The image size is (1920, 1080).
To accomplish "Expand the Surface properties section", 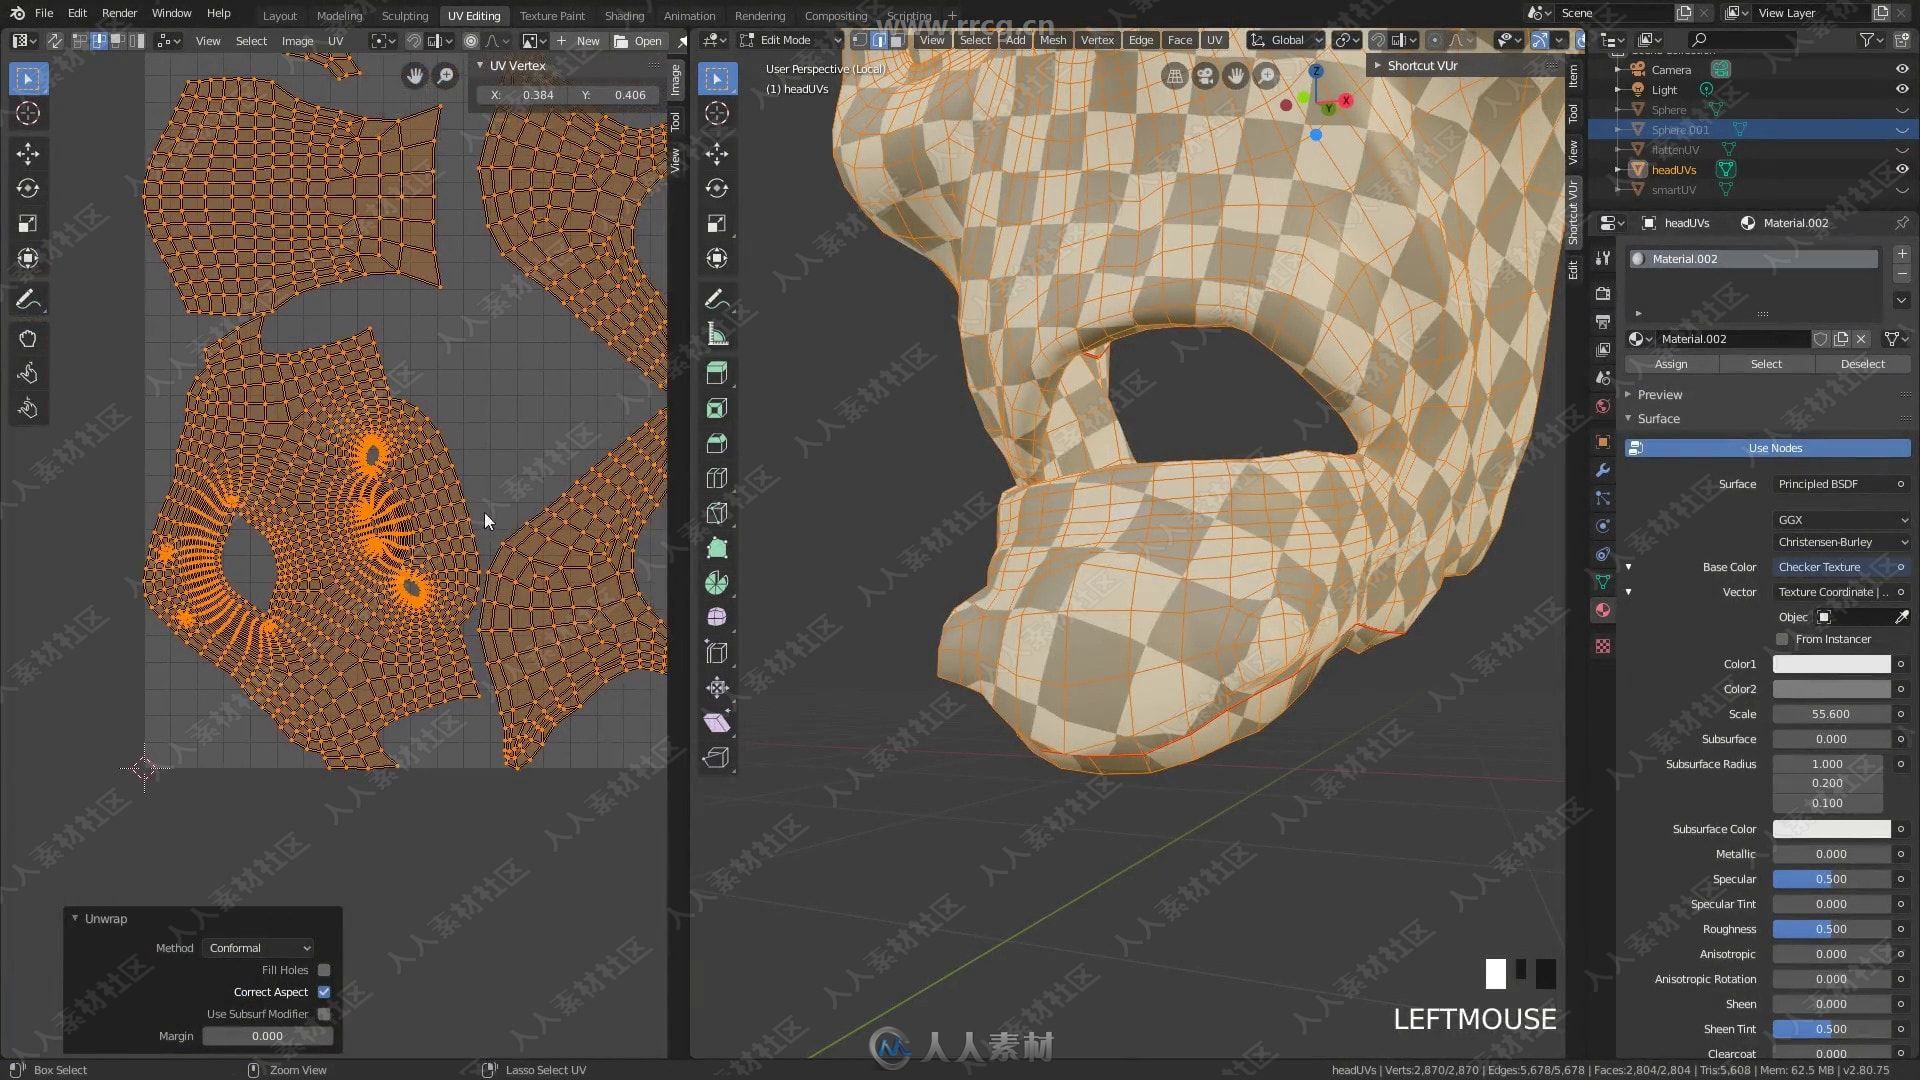I will click(1658, 418).
